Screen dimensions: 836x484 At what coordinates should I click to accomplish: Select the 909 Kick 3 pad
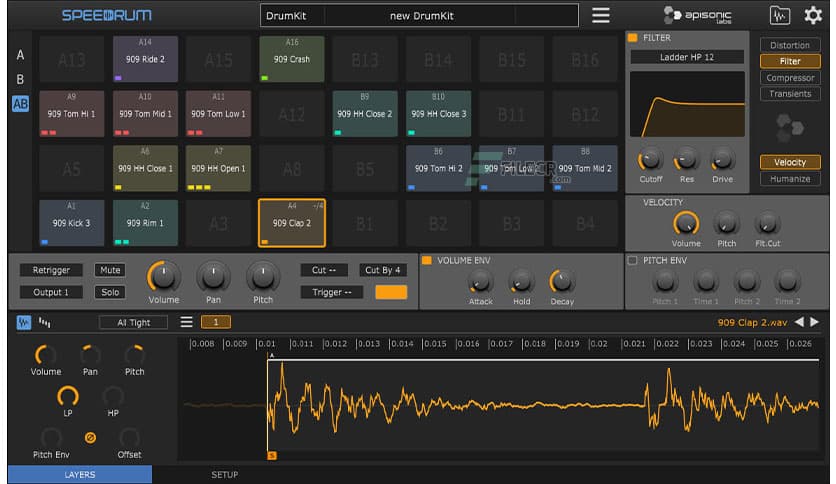click(71, 223)
